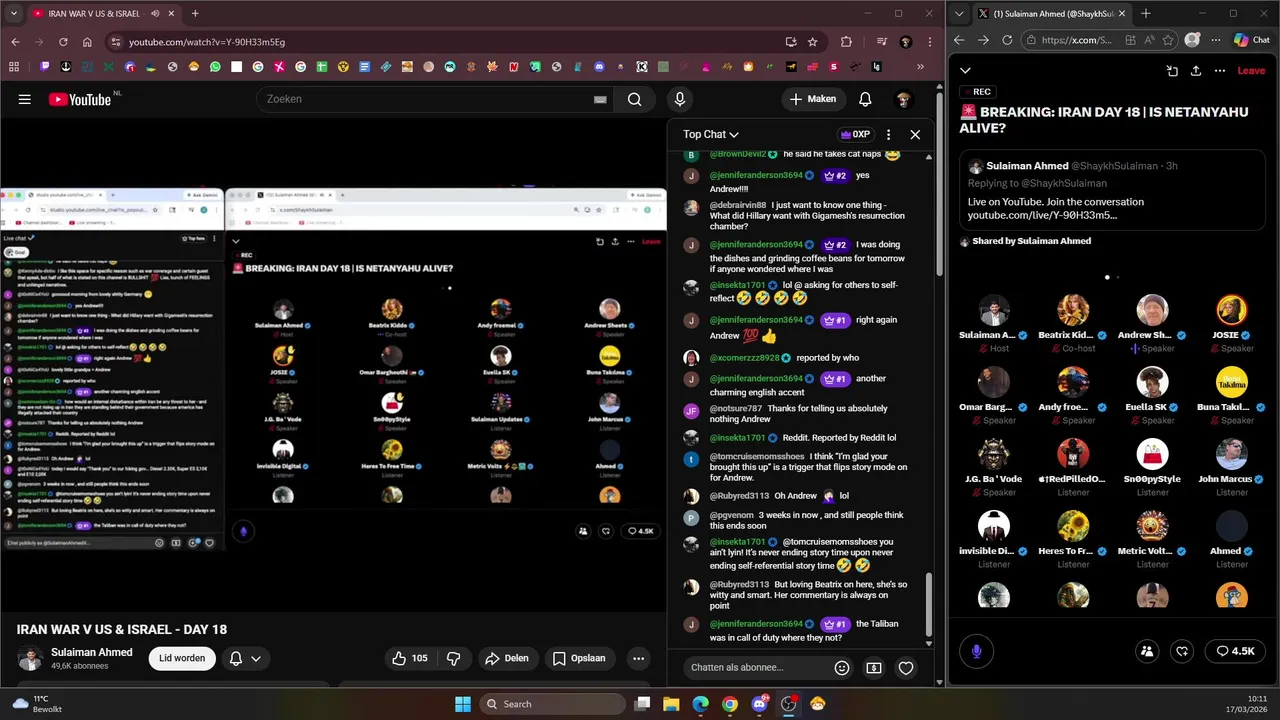Open more actions below the video

pyautogui.click(x=638, y=658)
